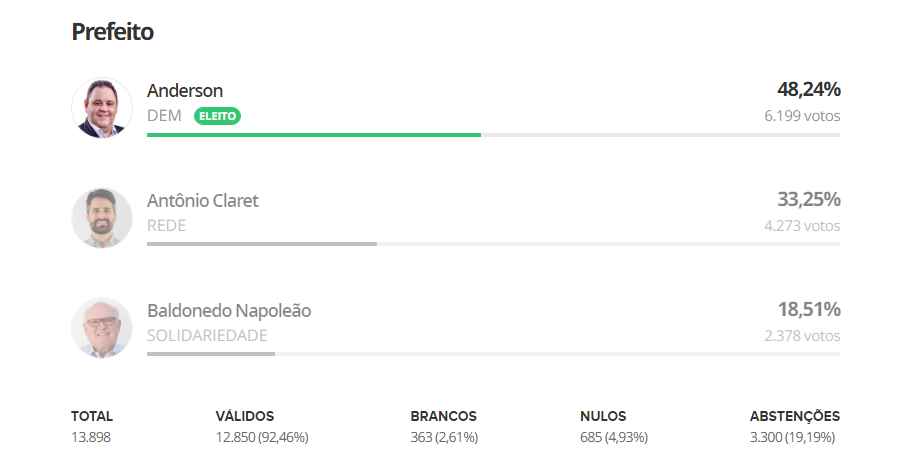Click the TOTAL votes statistic

pyautogui.click(x=92, y=426)
